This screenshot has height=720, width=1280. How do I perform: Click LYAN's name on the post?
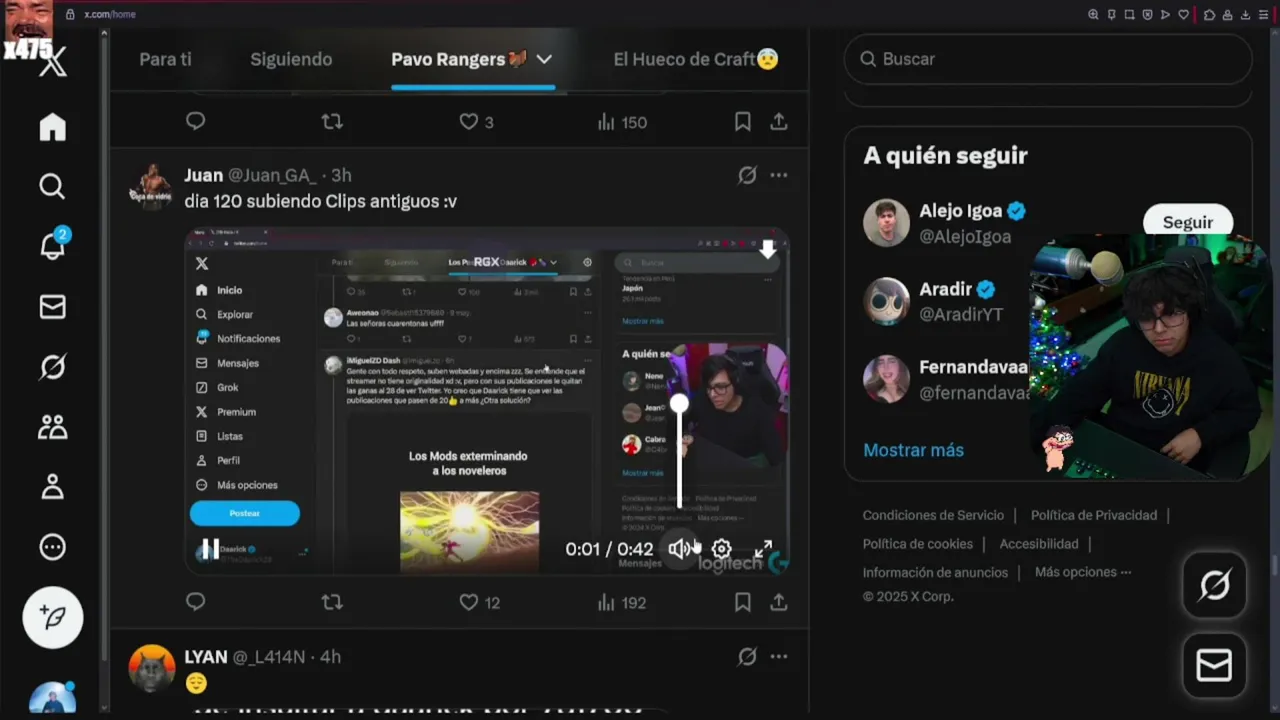tap(206, 657)
